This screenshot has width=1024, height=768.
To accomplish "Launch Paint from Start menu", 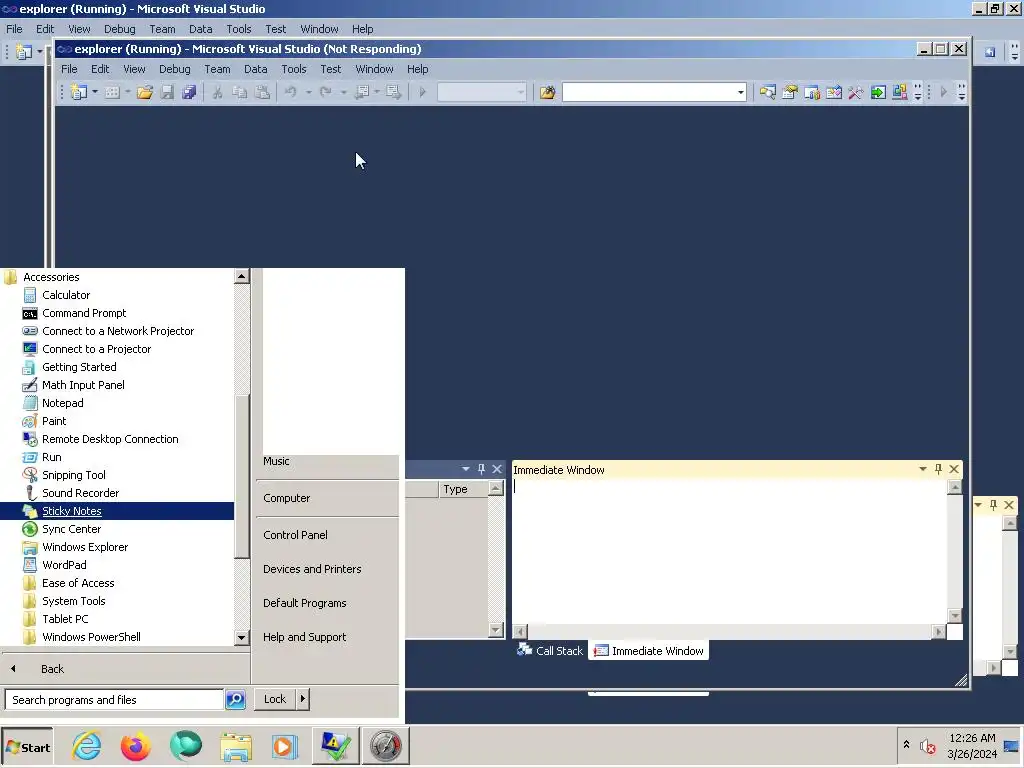I will [x=54, y=421].
